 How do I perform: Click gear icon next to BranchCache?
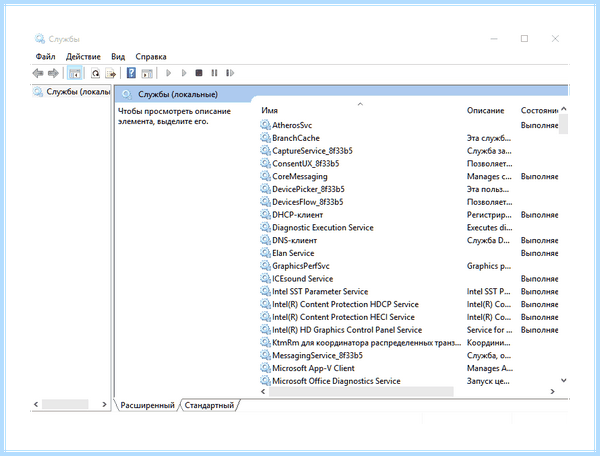point(265,138)
